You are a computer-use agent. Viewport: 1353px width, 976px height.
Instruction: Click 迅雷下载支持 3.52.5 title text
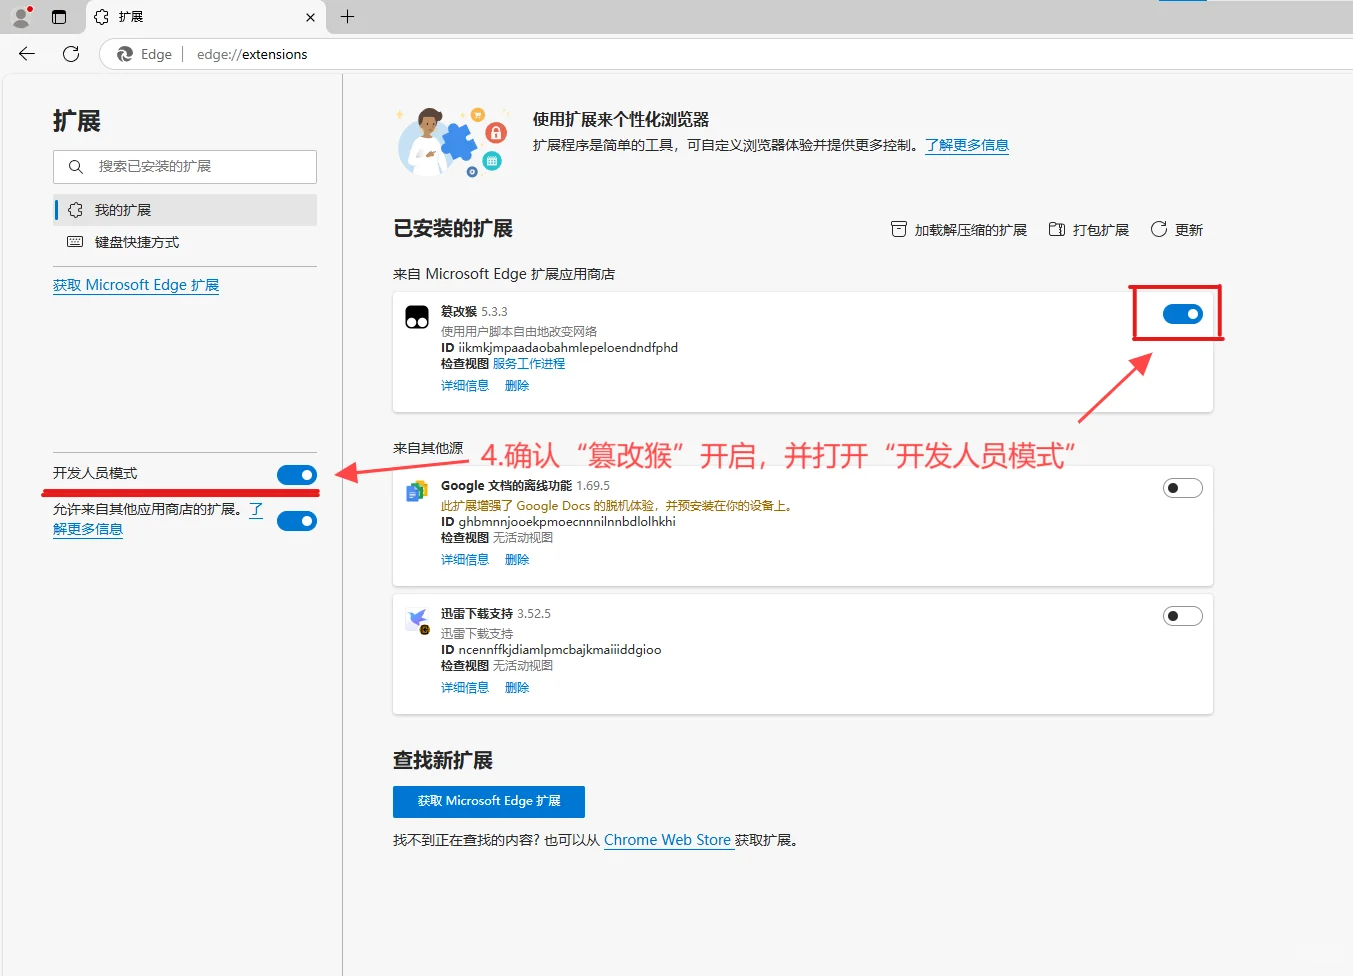coord(496,614)
